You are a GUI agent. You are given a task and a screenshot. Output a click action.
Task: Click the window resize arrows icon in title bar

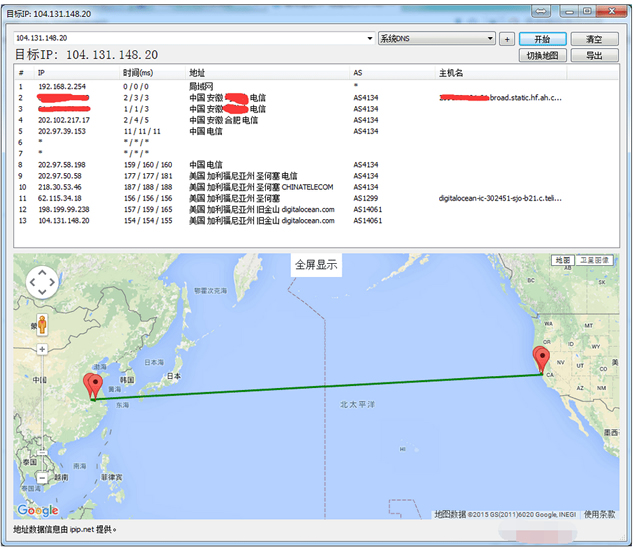[541, 11]
